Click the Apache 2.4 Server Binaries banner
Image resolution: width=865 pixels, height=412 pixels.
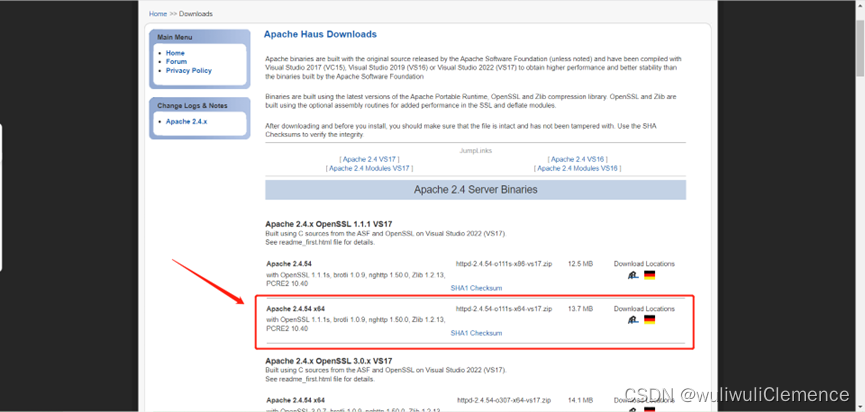[476, 190]
